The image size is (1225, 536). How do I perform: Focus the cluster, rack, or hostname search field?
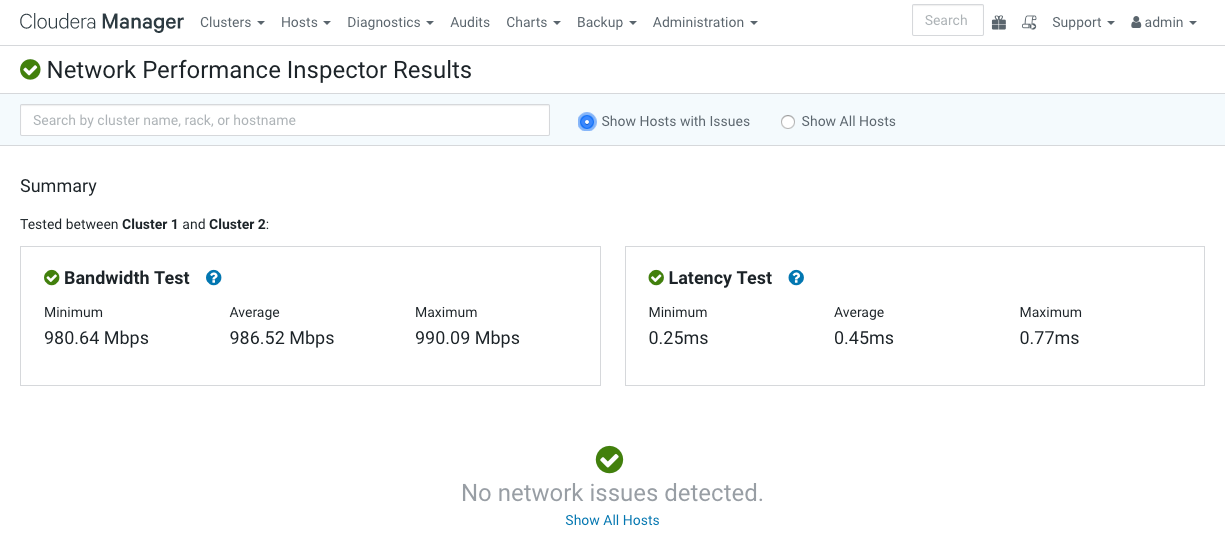click(285, 120)
